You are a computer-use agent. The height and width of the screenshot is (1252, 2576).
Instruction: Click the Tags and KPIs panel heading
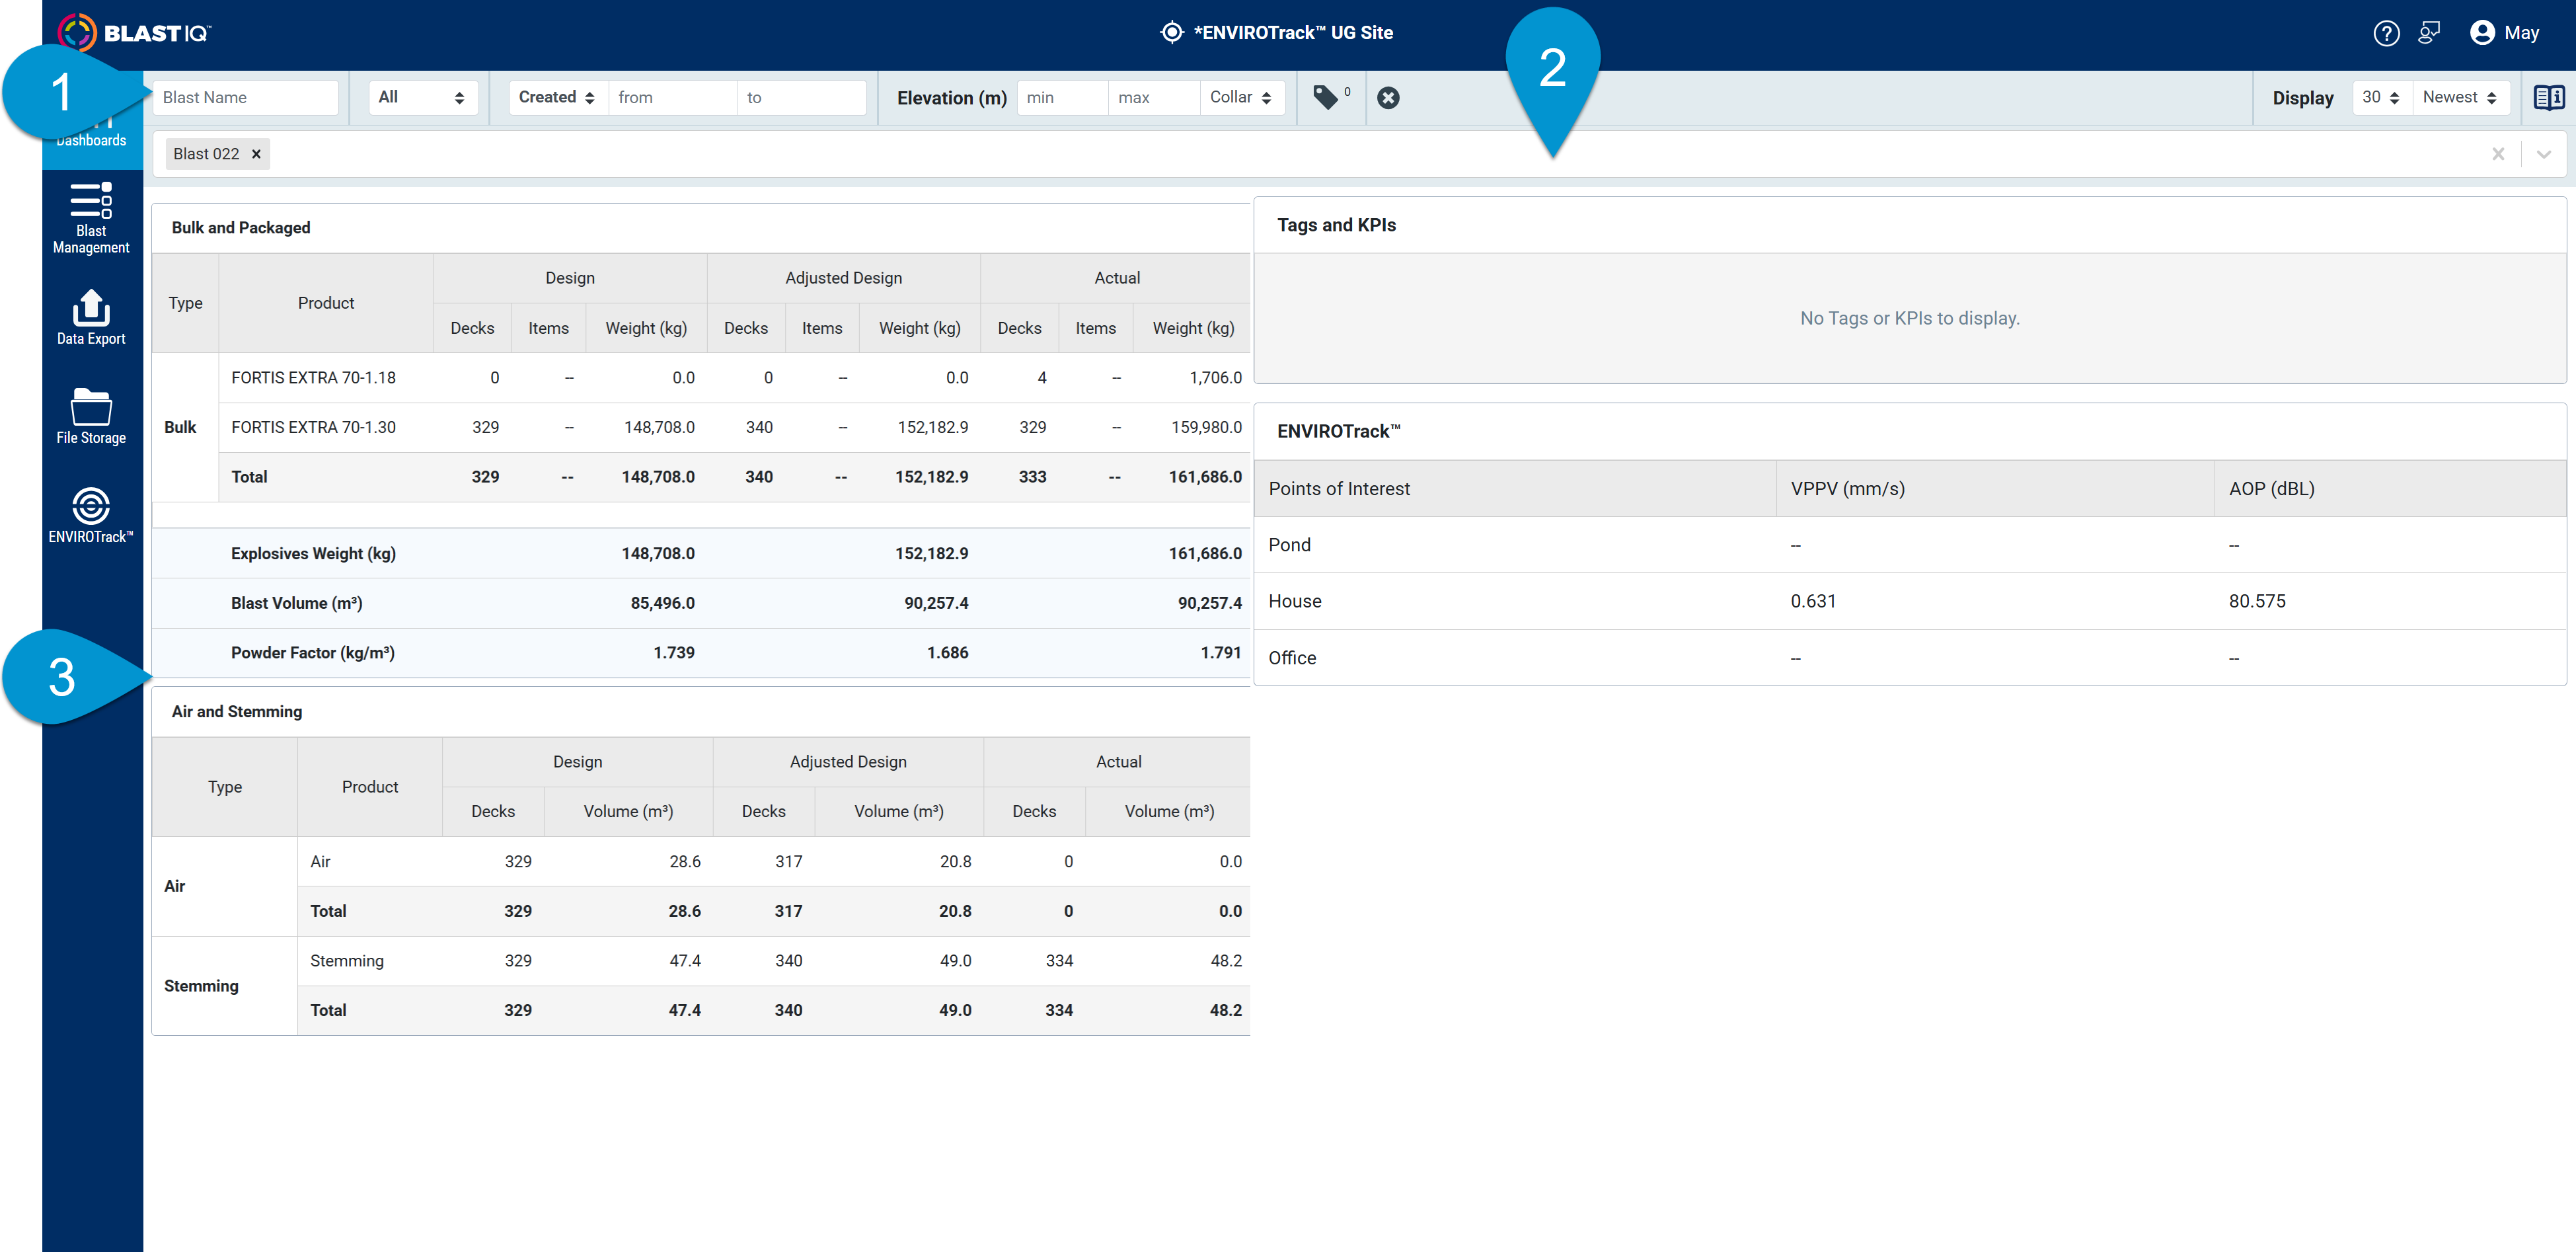(1336, 225)
